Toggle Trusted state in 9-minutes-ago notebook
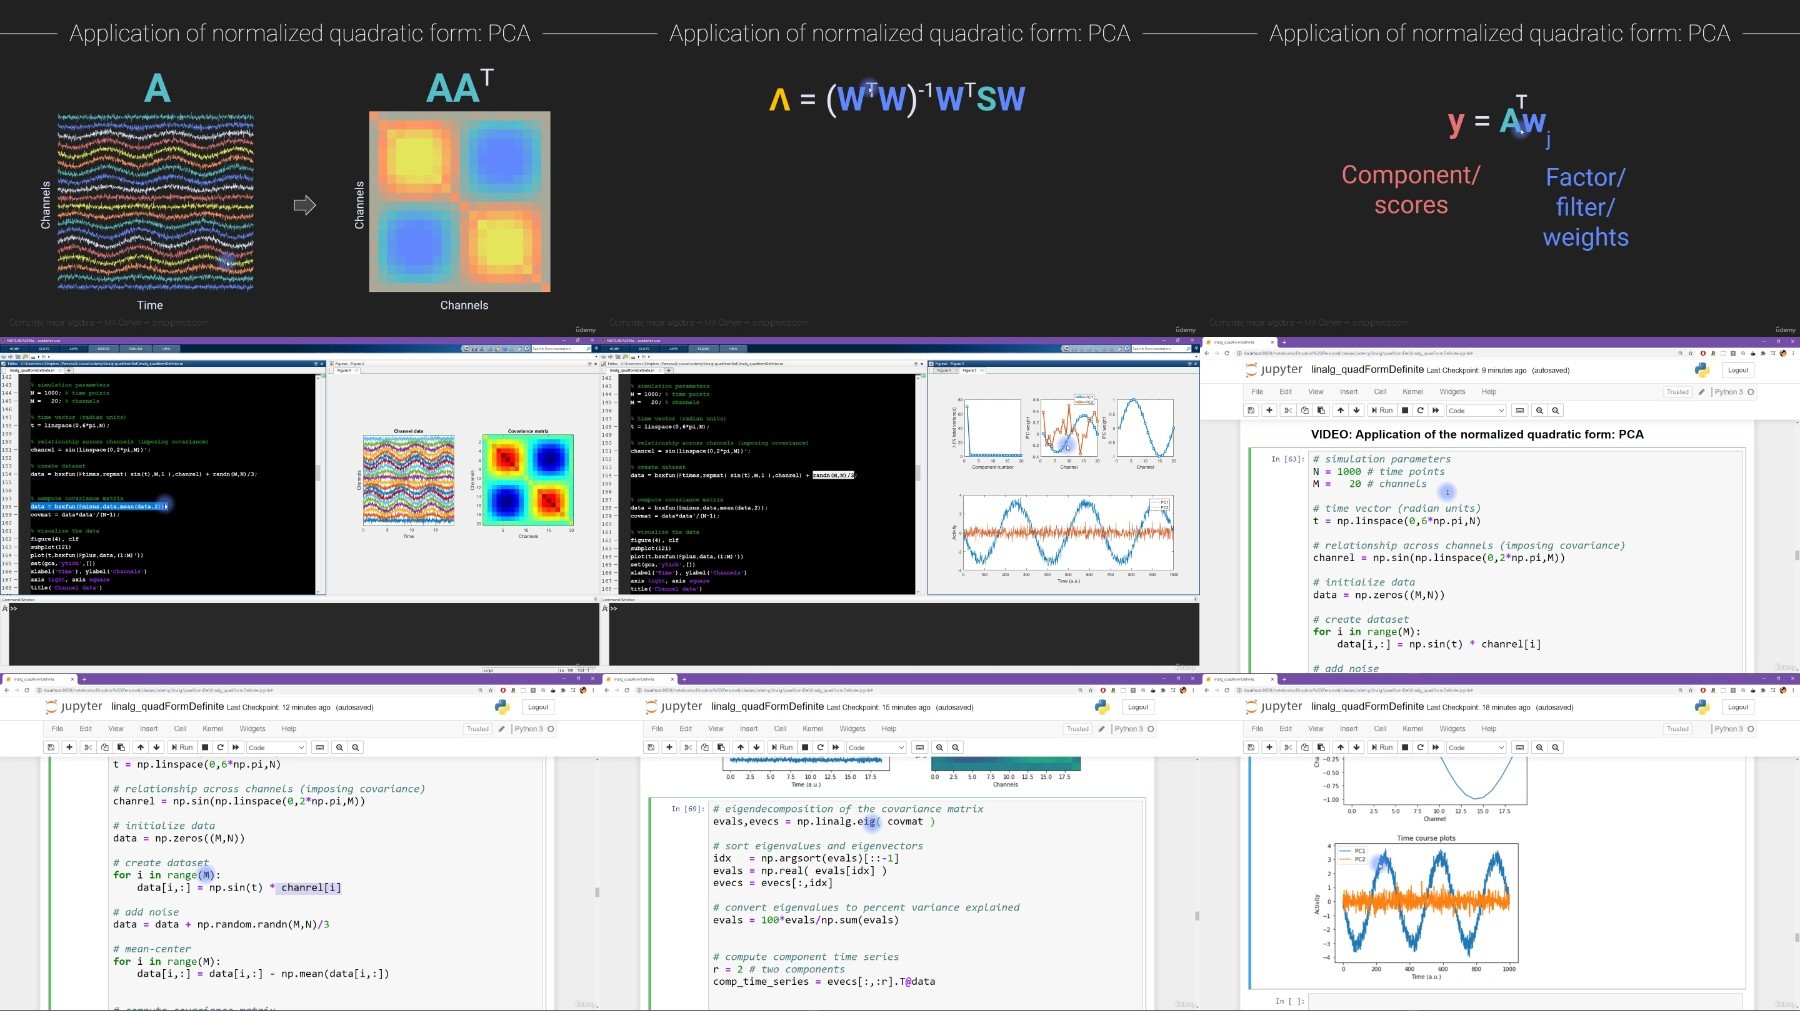The image size is (1800, 1011). (1678, 392)
